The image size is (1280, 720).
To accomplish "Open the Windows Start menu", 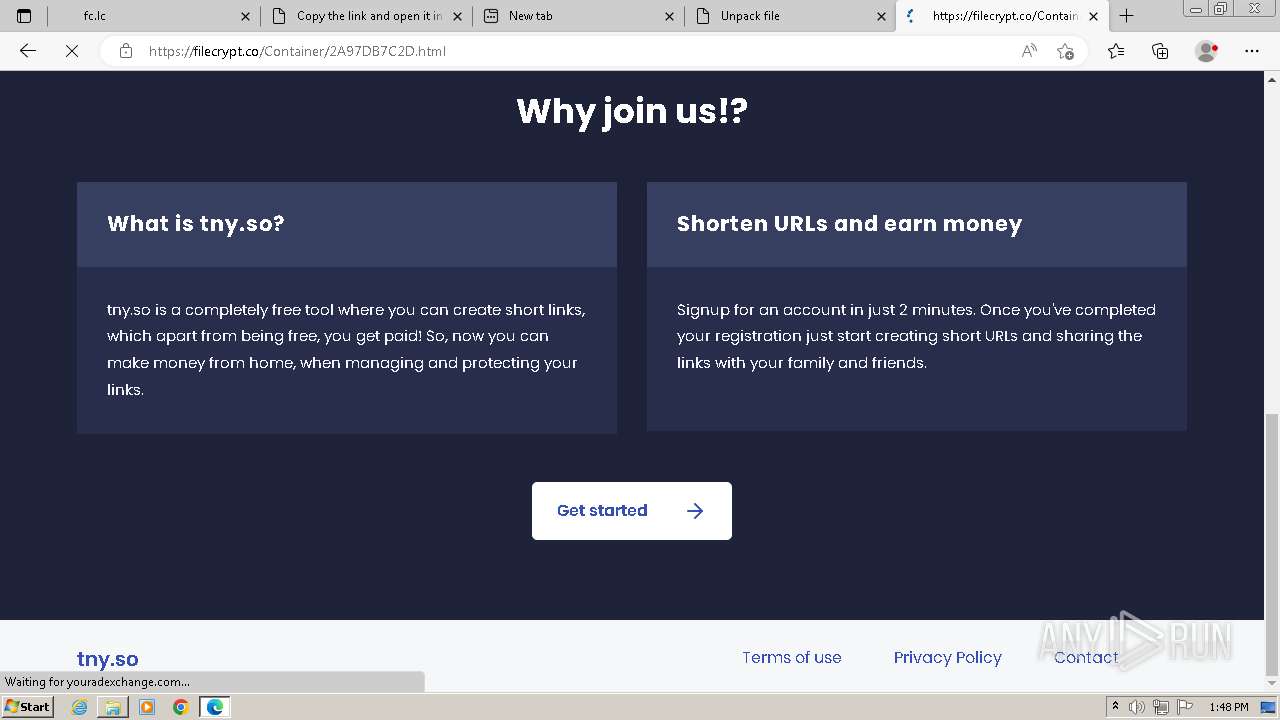I will (28, 706).
